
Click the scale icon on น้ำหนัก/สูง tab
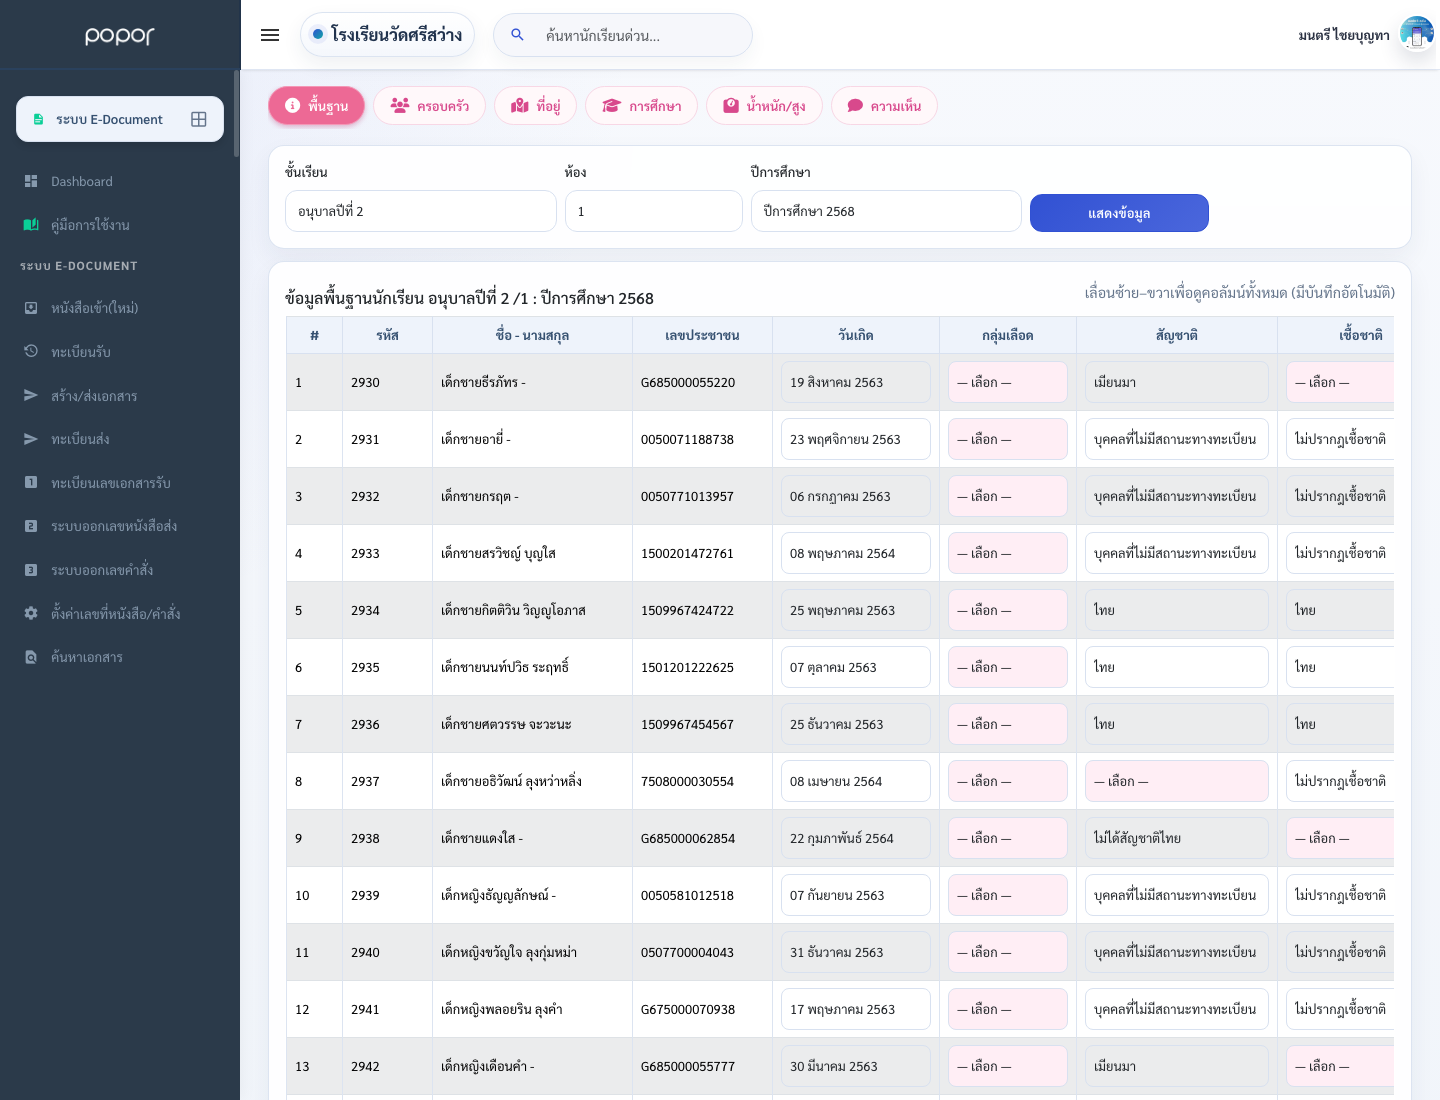pos(731,105)
